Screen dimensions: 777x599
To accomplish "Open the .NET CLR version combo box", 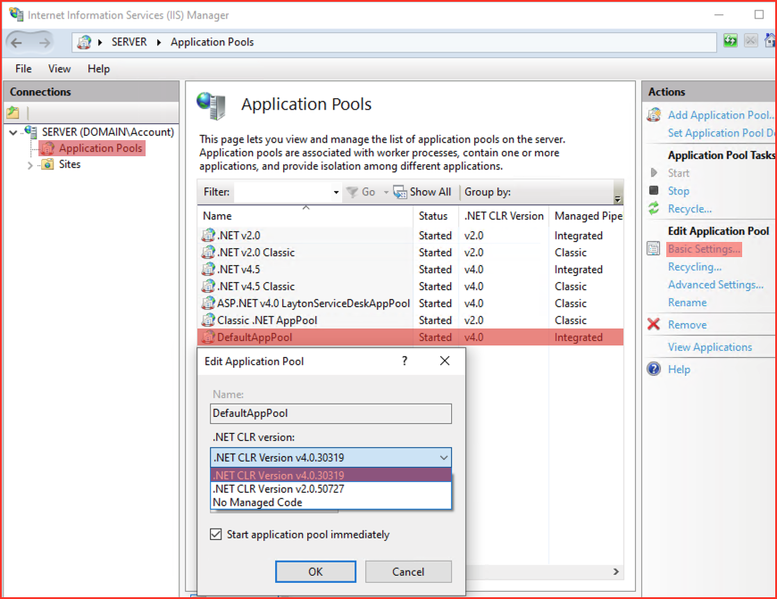I will [x=331, y=457].
